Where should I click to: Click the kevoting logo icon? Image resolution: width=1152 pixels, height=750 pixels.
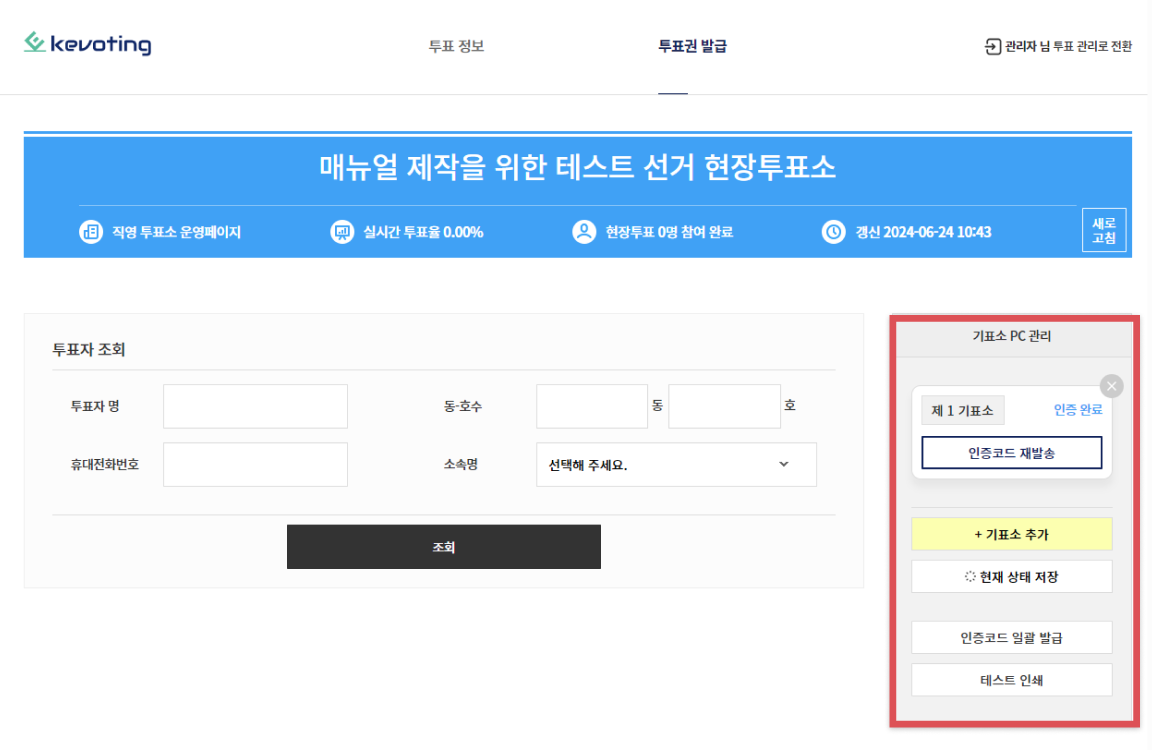(35, 42)
